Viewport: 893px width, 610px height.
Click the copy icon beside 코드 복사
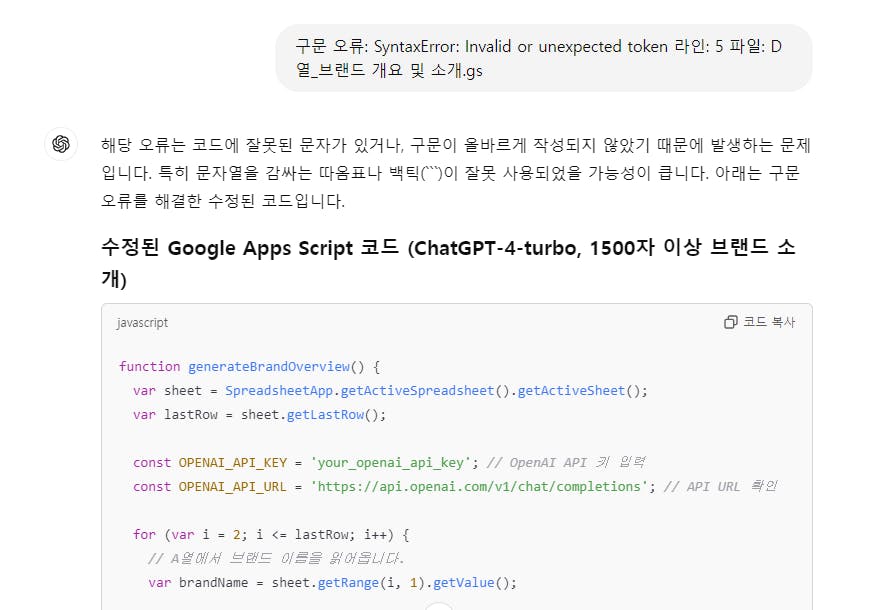(731, 322)
